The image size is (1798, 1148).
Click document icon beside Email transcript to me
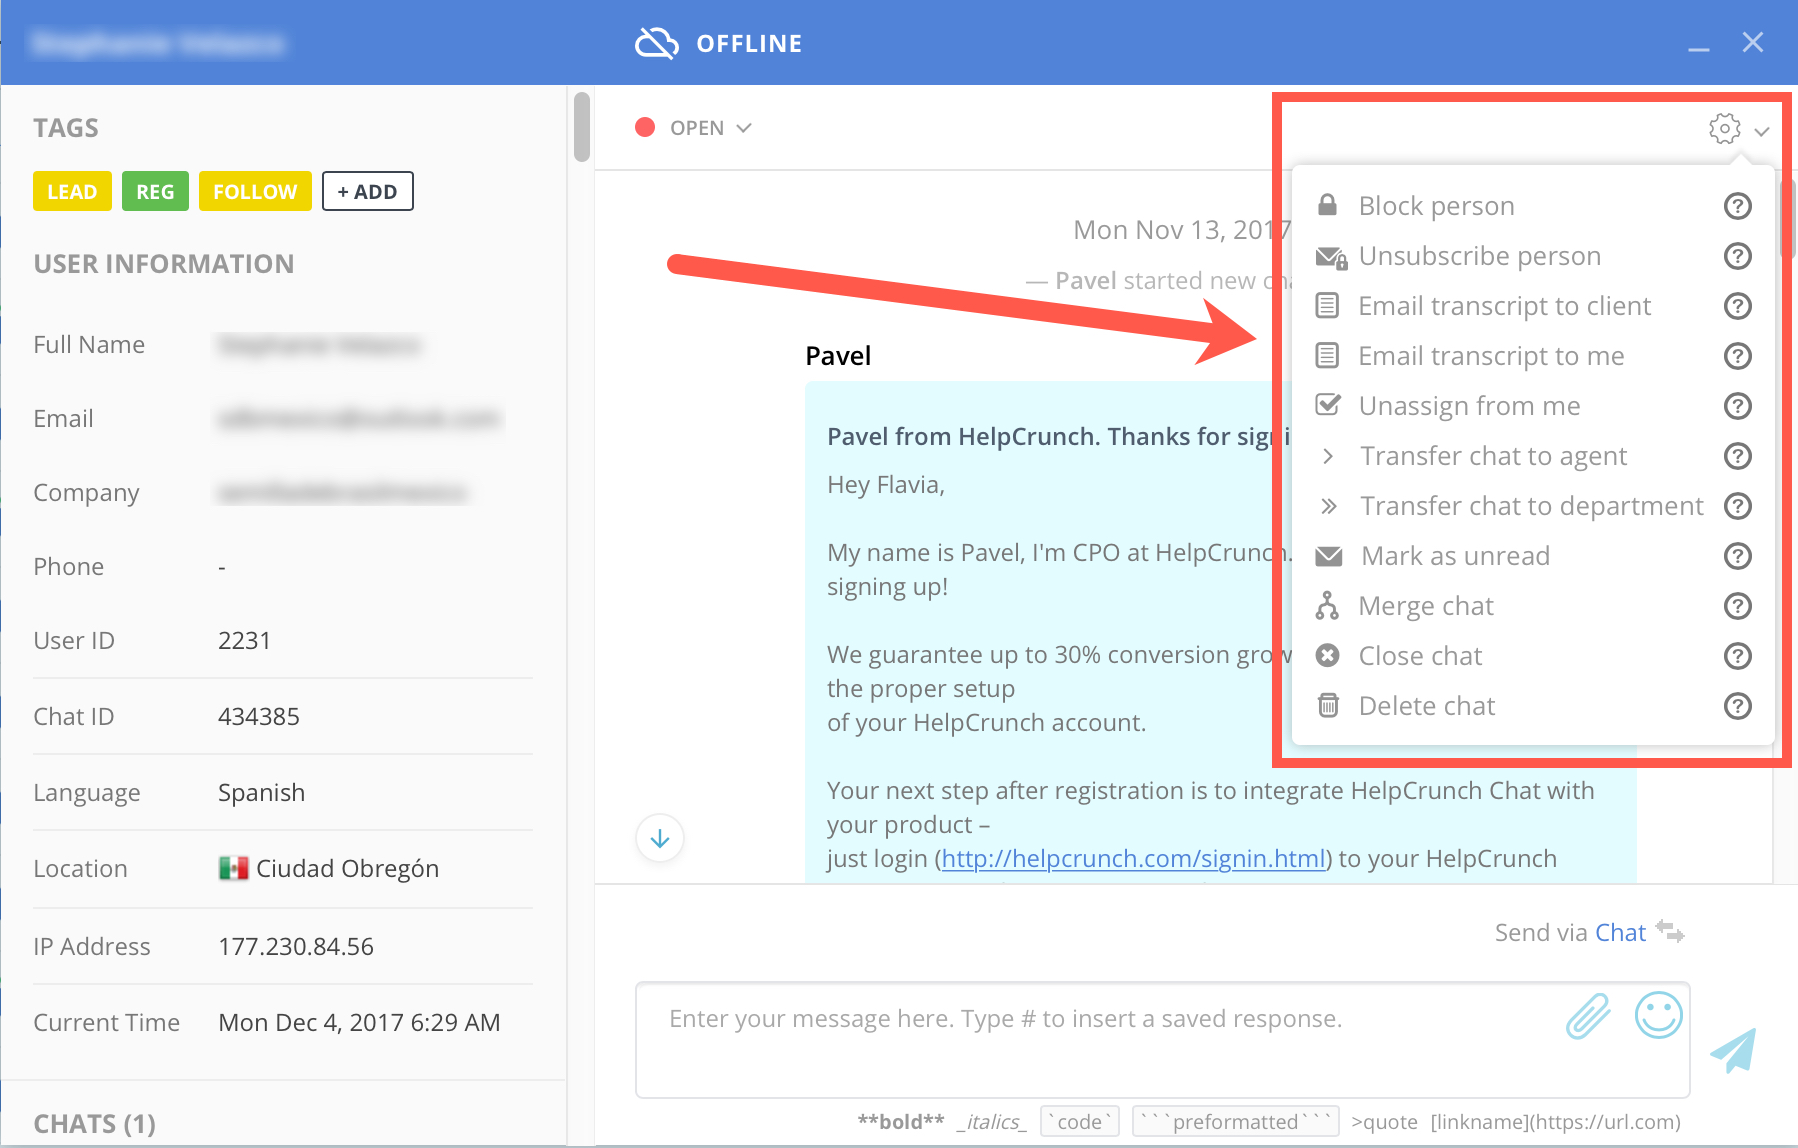point(1327,355)
